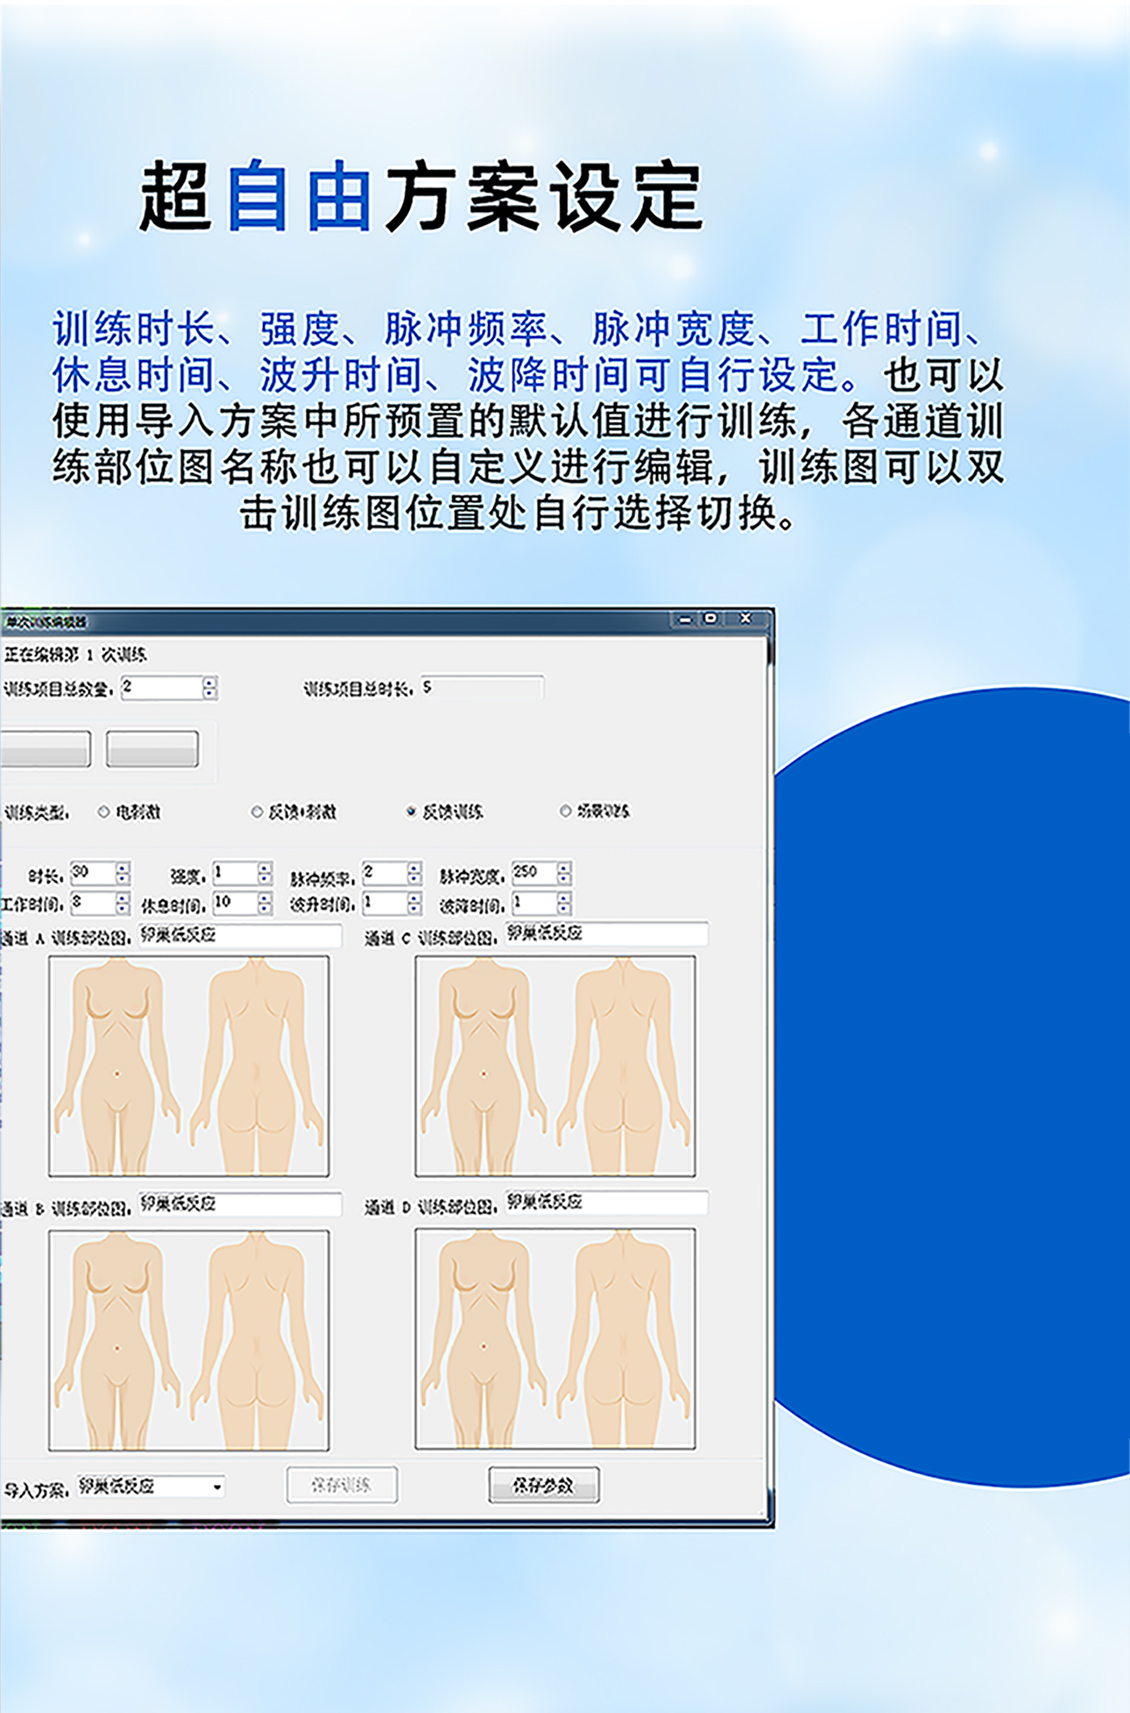This screenshot has width=1130, height=1713.
Task: Edit the 通道 B 训练部位图 name field
Action: [239, 1205]
